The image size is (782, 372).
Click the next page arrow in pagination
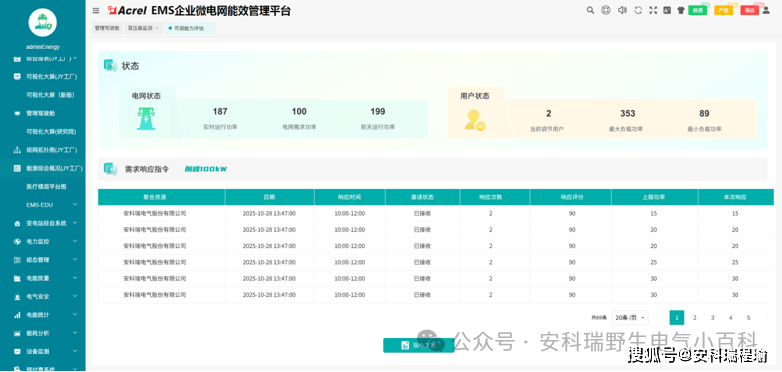pyautogui.click(x=766, y=318)
